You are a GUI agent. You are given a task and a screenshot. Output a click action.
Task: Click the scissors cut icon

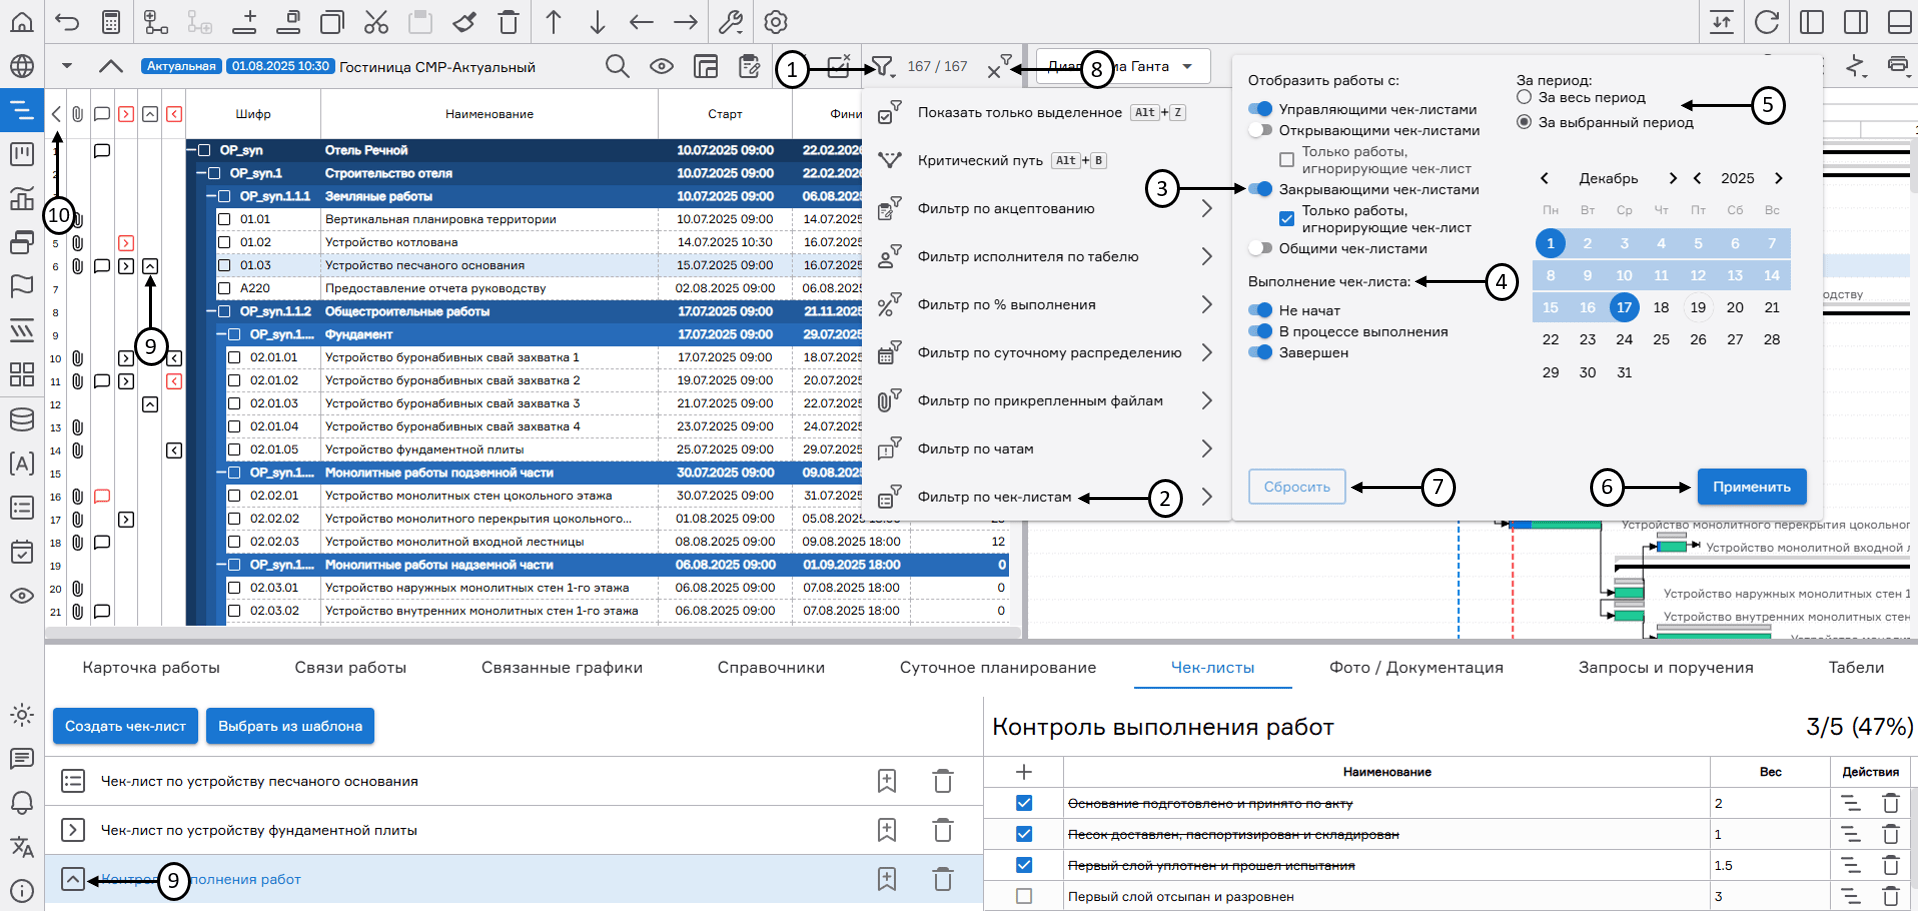(x=376, y=22)
